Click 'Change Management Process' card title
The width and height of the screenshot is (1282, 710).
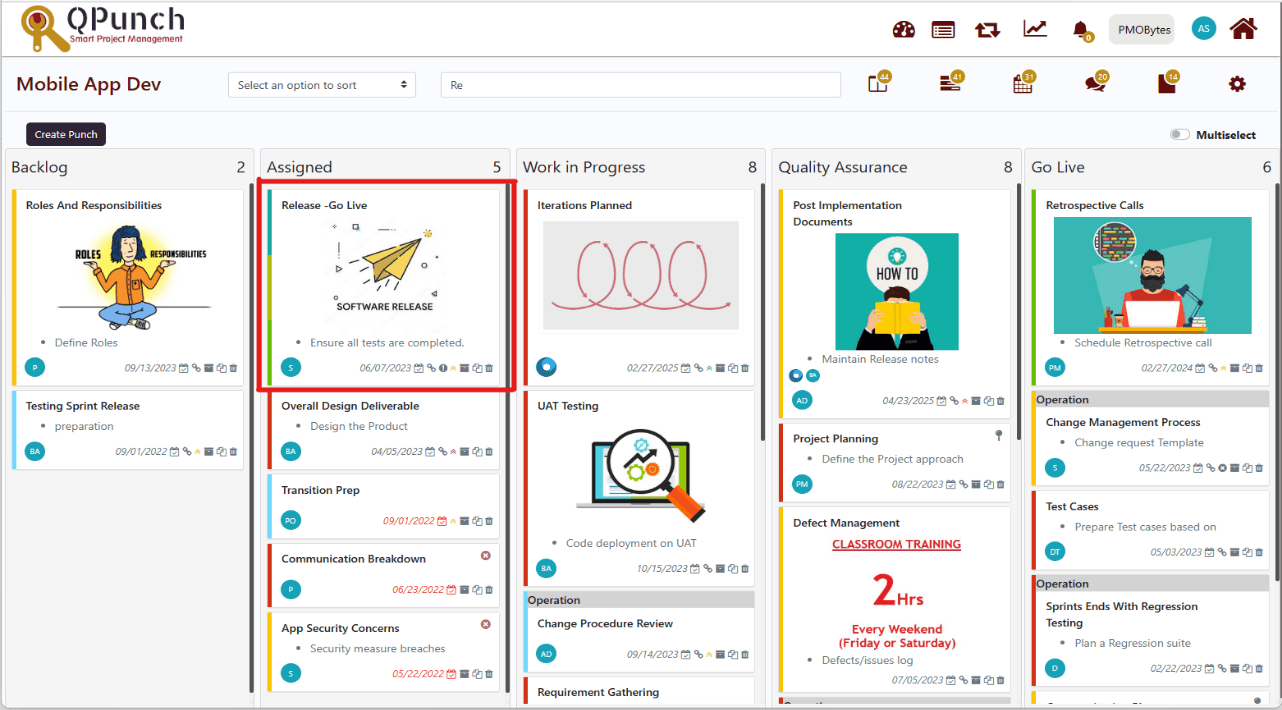pos(1123,422)
